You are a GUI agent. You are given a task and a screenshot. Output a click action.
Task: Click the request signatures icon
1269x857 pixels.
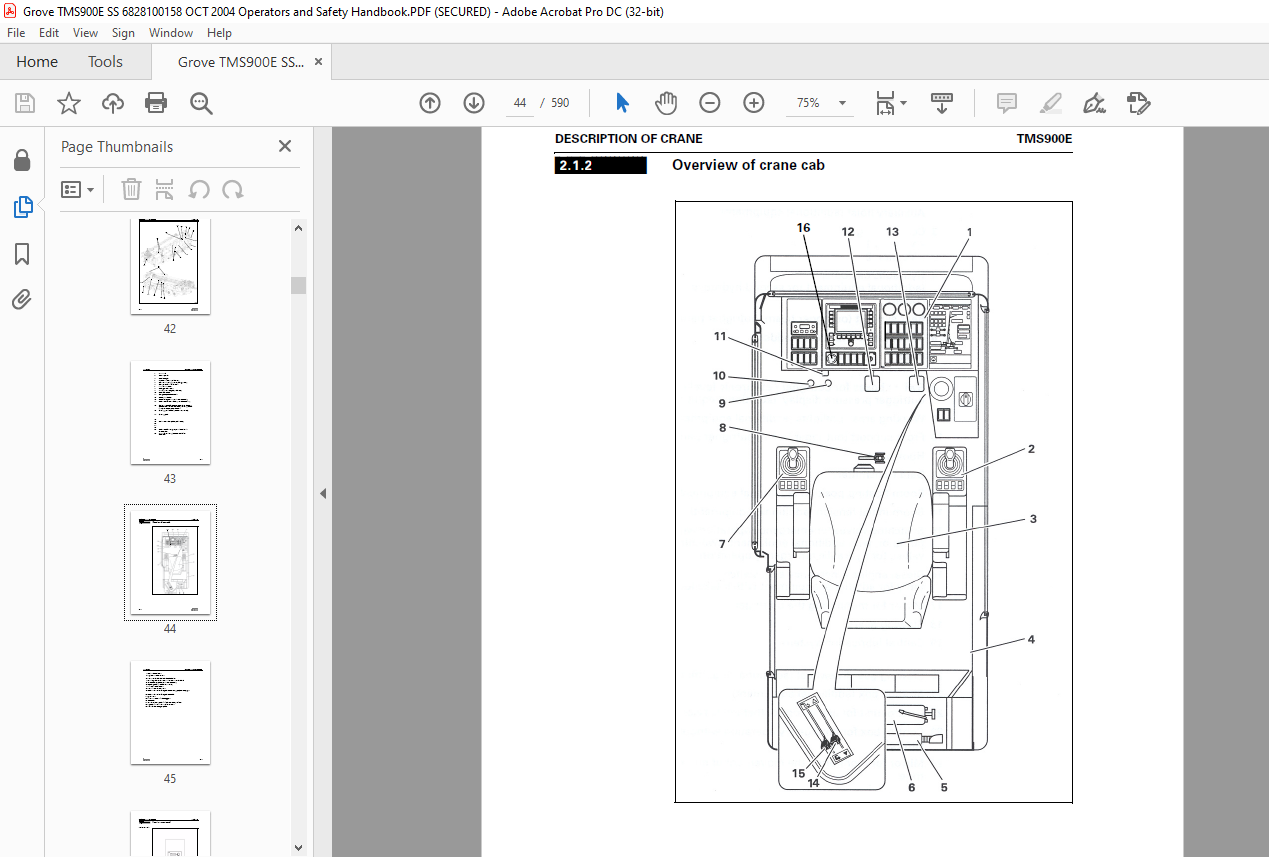tap(1138, 103)
